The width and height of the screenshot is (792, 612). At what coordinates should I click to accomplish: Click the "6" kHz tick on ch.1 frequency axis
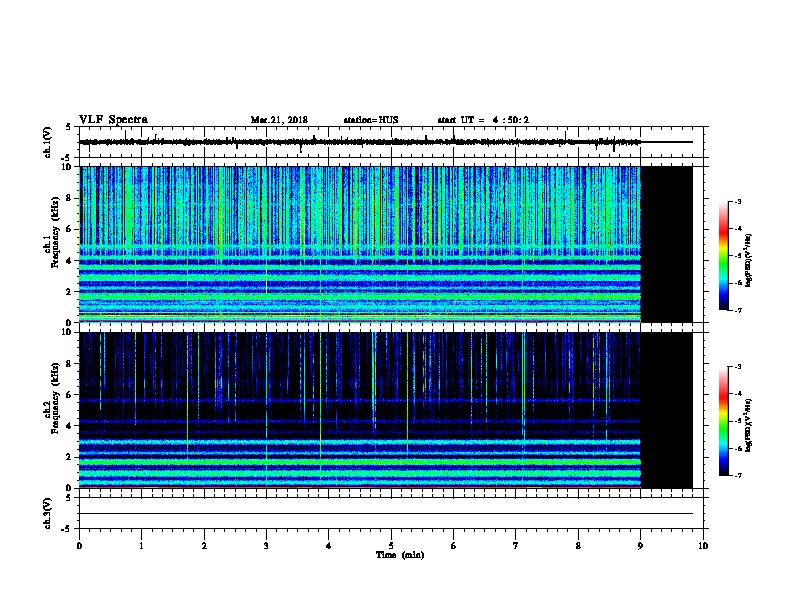pos(69,230)
